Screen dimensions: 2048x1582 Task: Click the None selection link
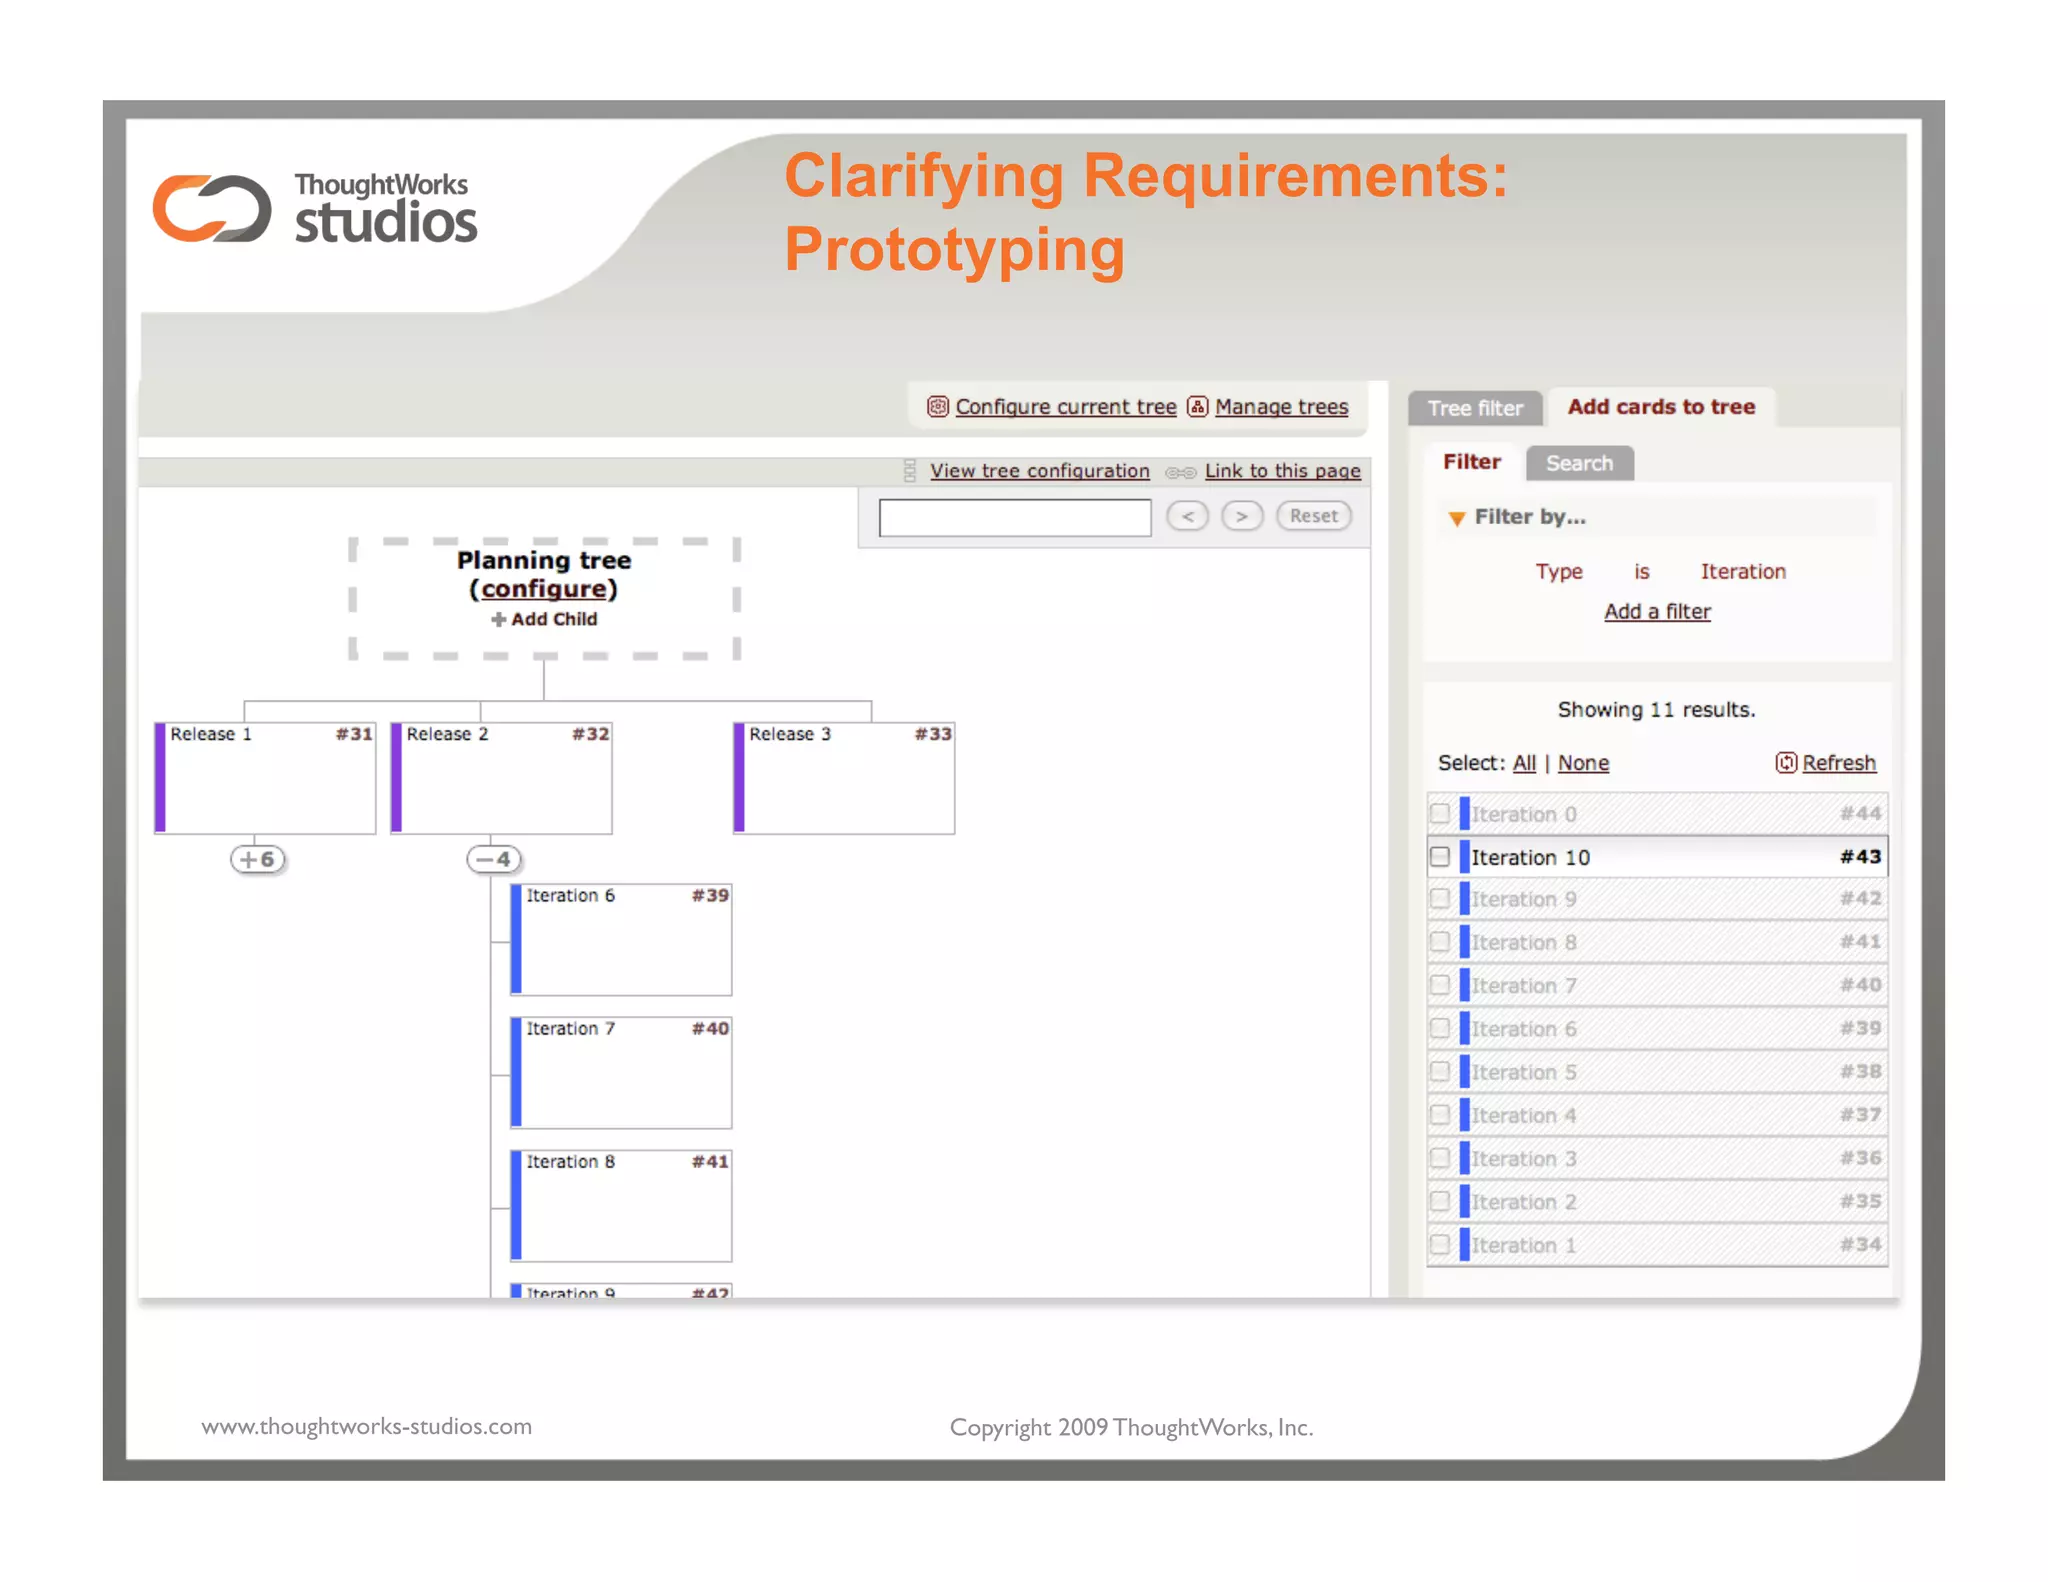[1583, 763]
